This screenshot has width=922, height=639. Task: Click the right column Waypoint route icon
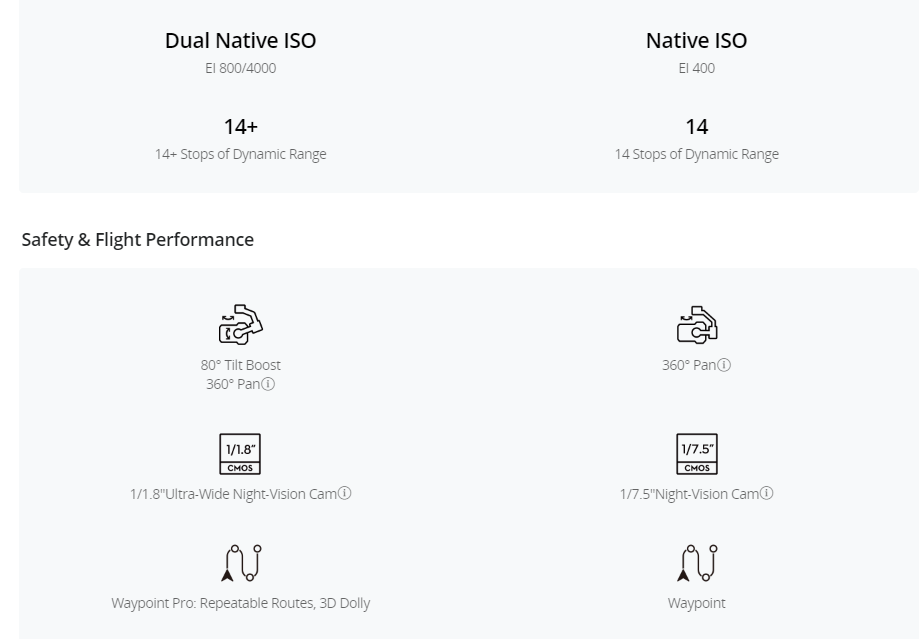pos(697,563)
